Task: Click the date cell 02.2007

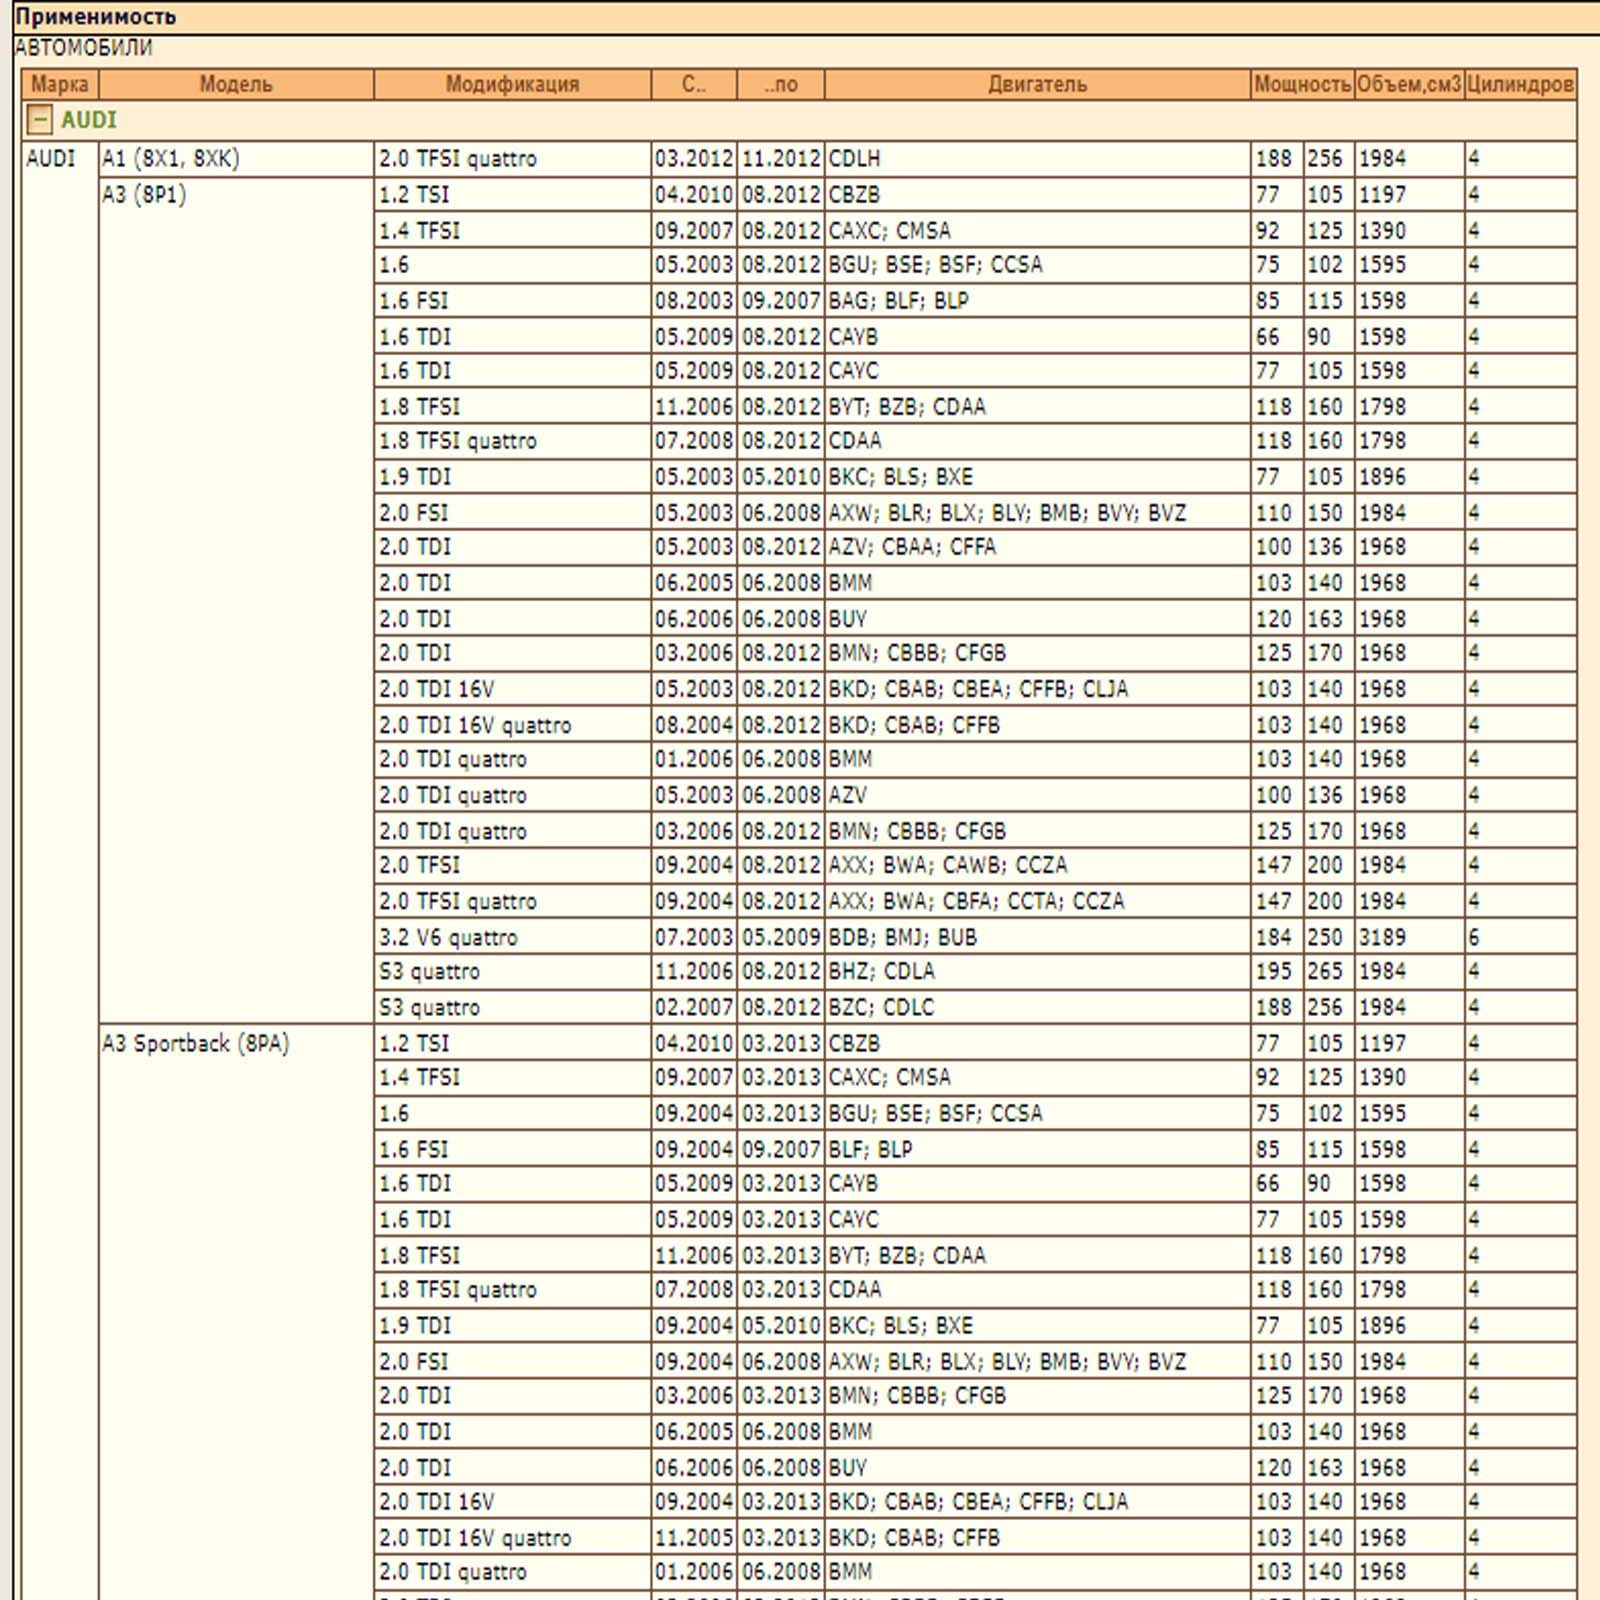Action: 694,1007
